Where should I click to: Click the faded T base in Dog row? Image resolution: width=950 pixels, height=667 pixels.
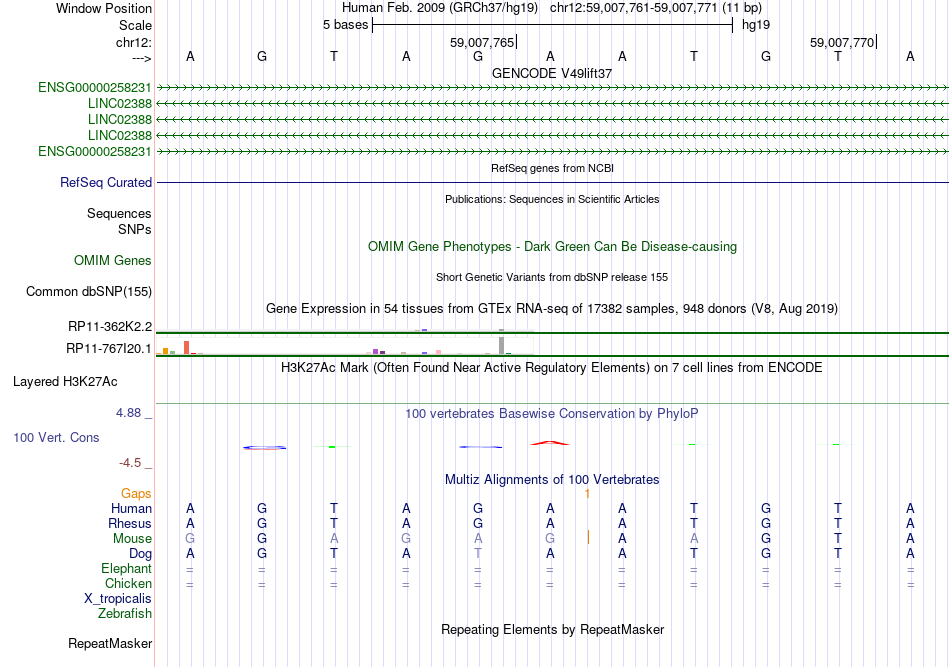478,554
